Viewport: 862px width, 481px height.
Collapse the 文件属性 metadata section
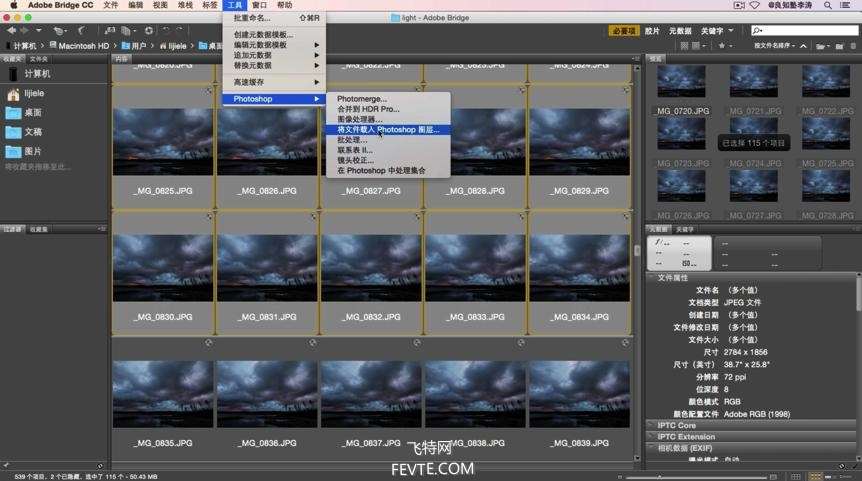[652, 278]
